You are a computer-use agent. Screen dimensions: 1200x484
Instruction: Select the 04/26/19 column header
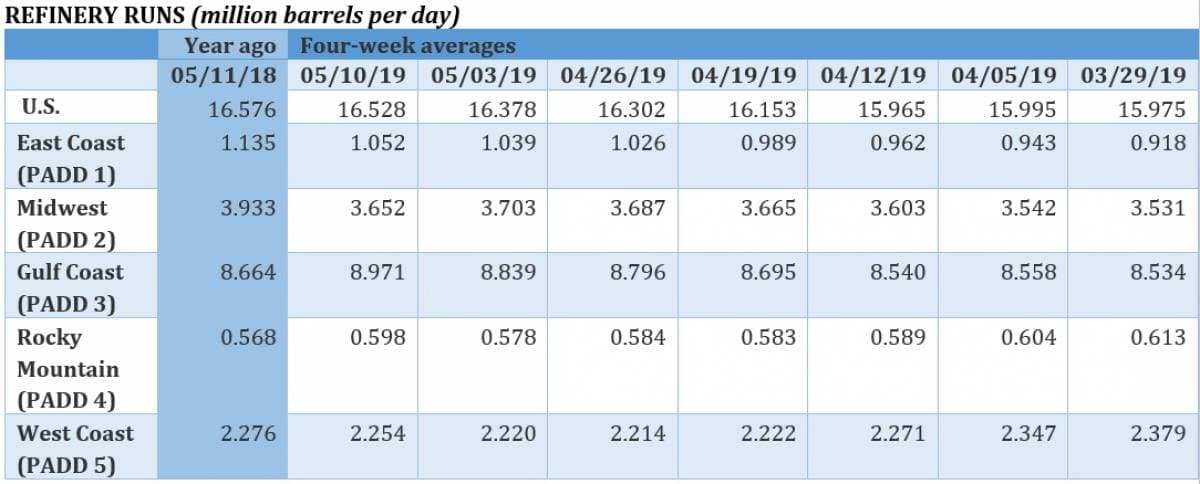click(618, 75)
